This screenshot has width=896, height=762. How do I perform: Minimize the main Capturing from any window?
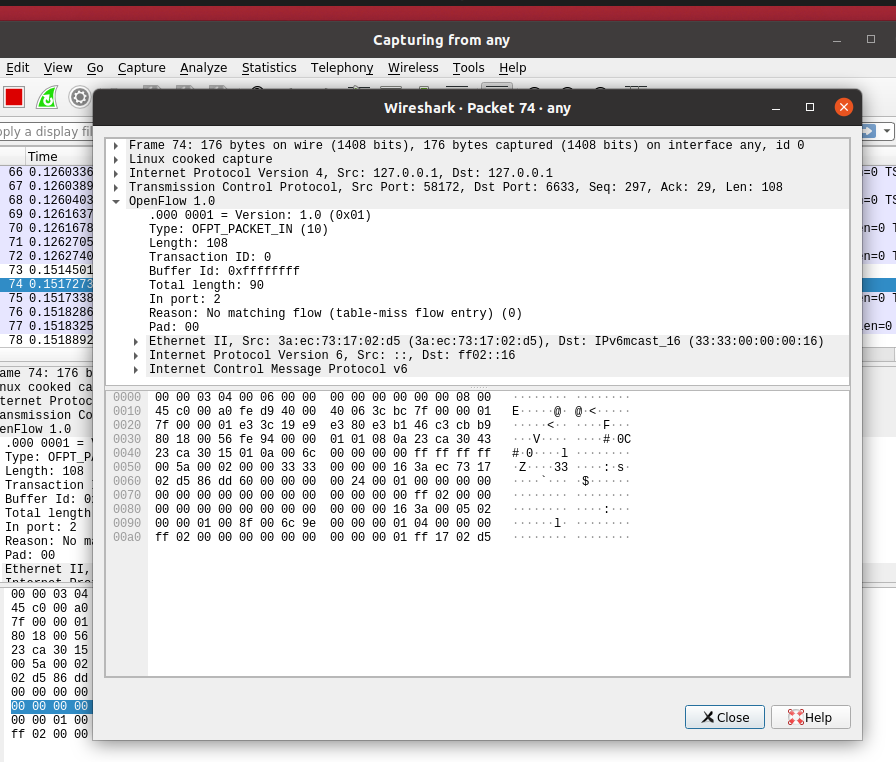click(837, 40)
